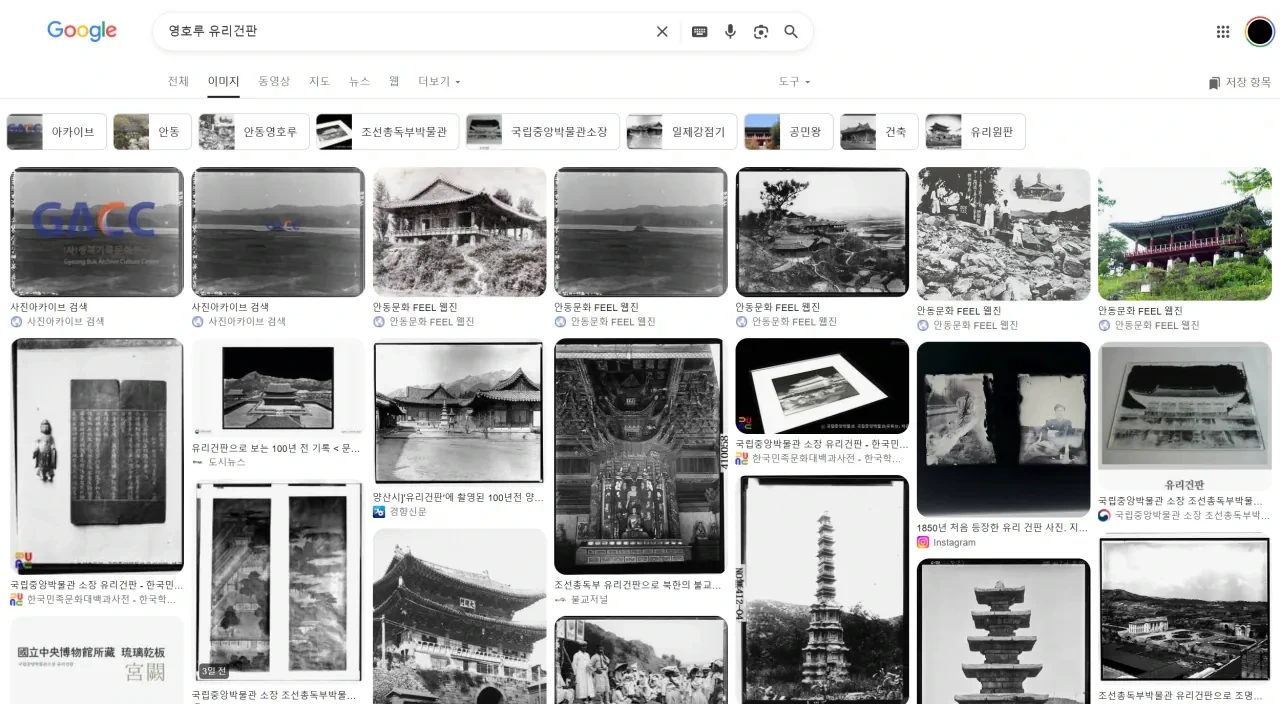
Task: Open '유리건판으로 보는 100년 전 기록' title
Action: click(x=278, y=448)
